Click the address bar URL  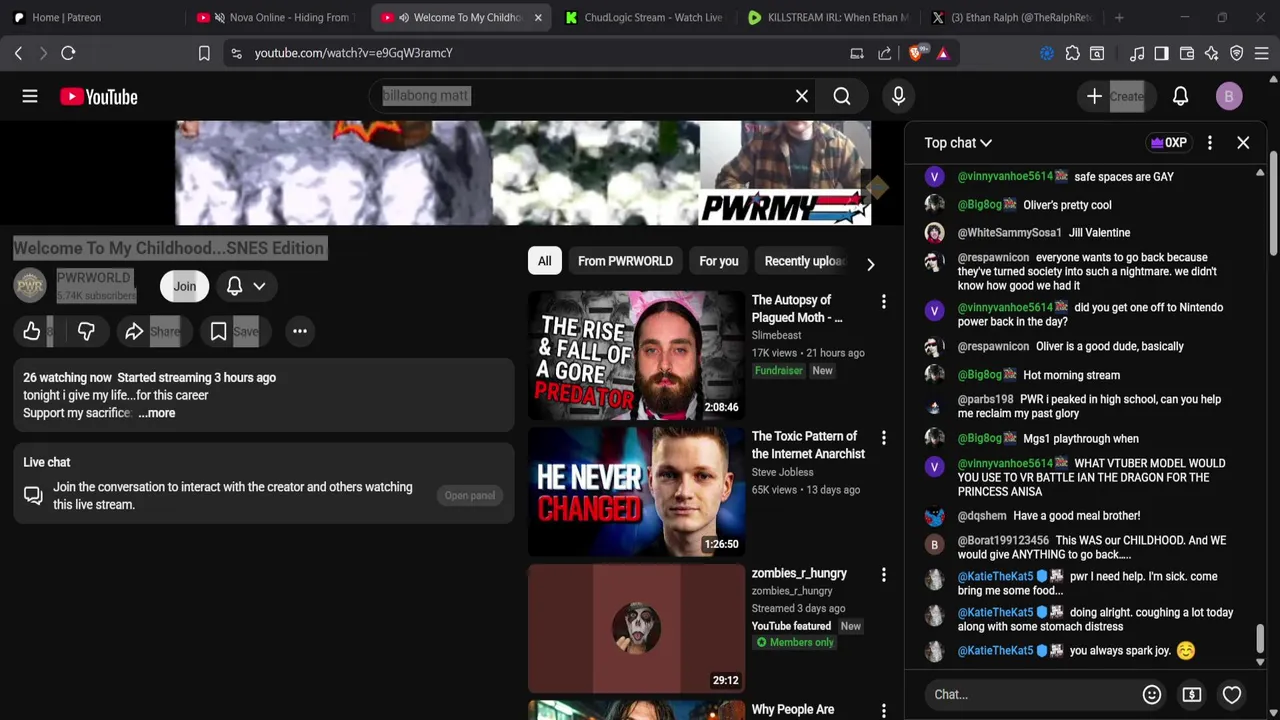click(x=353, y=53)
